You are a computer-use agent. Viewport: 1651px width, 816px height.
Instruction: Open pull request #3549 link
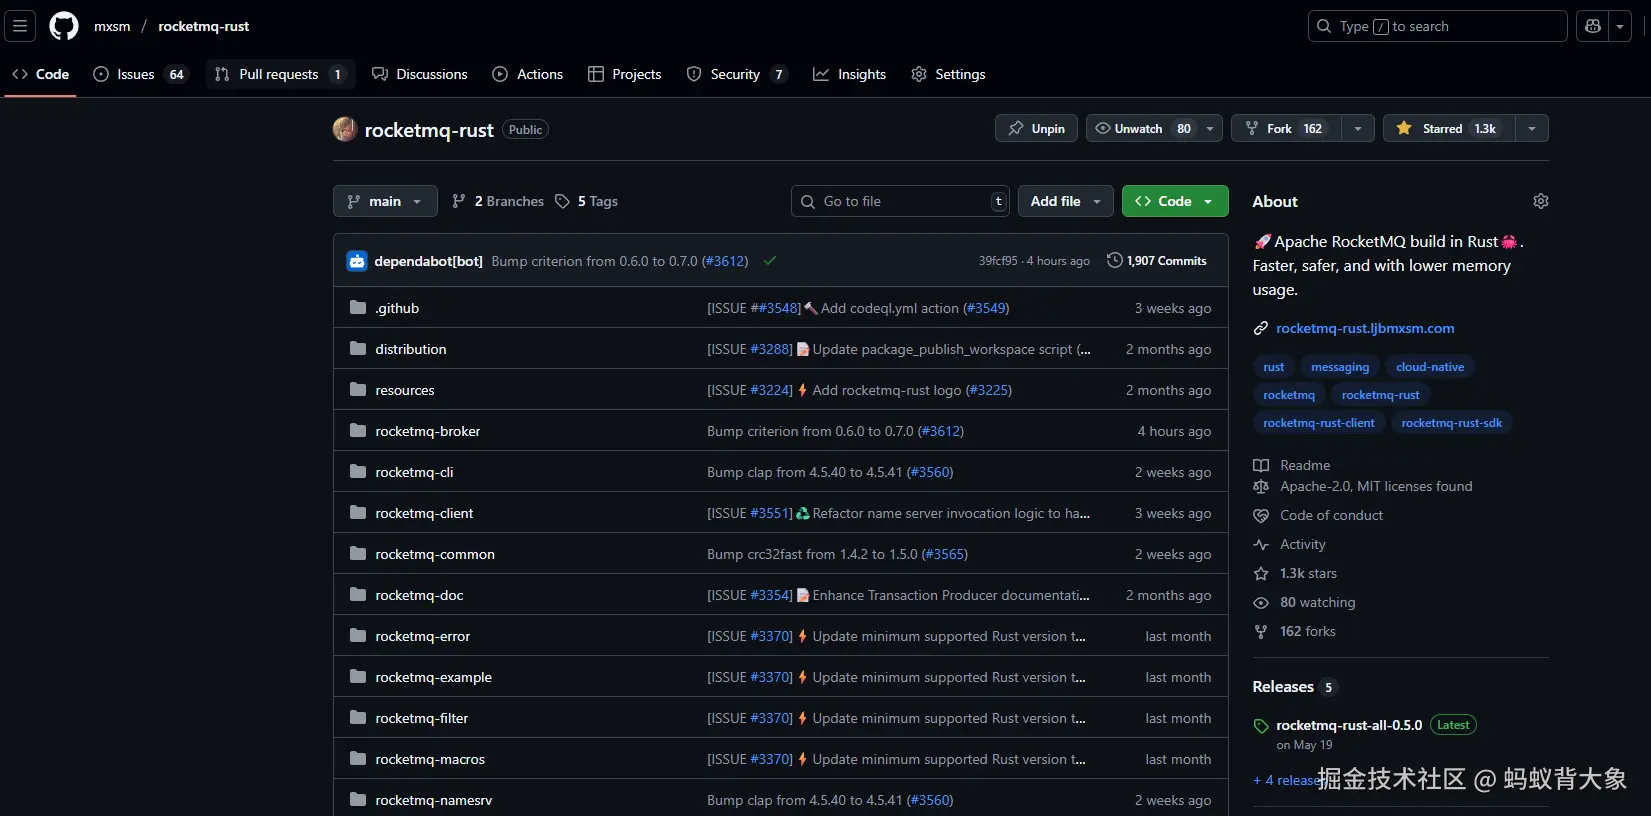point(986,308)
